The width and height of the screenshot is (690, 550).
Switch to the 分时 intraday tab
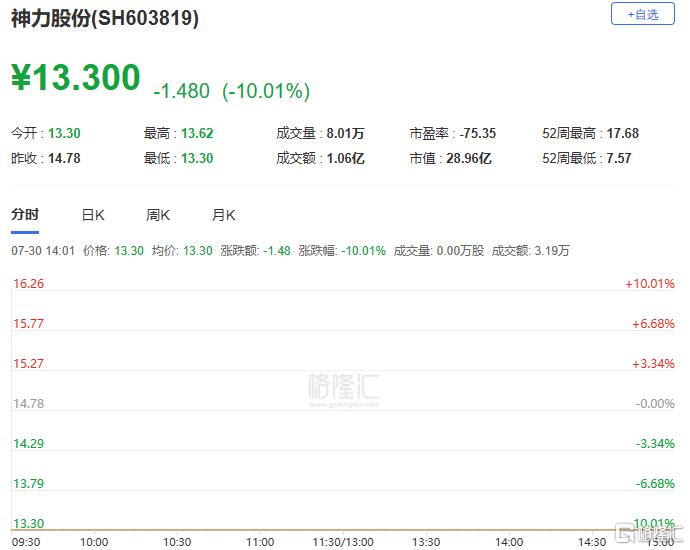coord(25,215)
